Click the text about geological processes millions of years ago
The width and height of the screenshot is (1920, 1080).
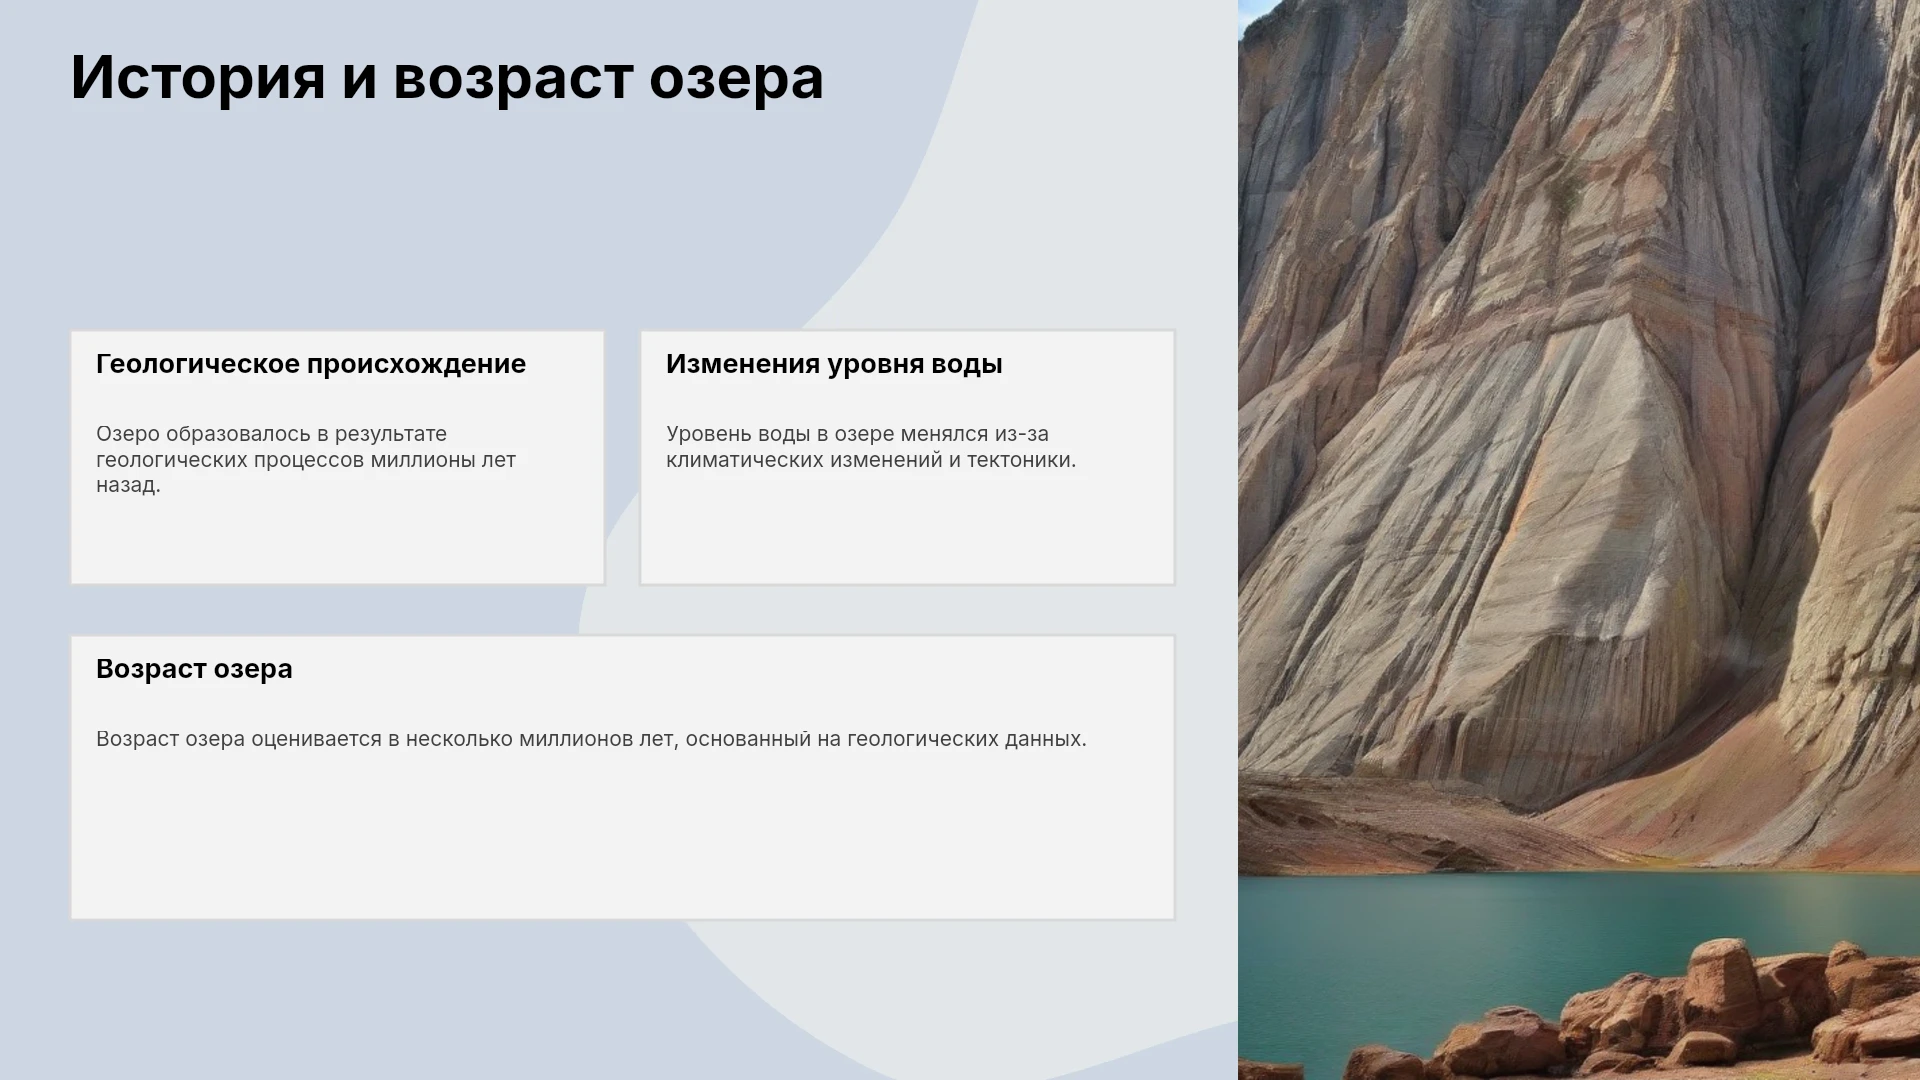[x=306, y=459]
